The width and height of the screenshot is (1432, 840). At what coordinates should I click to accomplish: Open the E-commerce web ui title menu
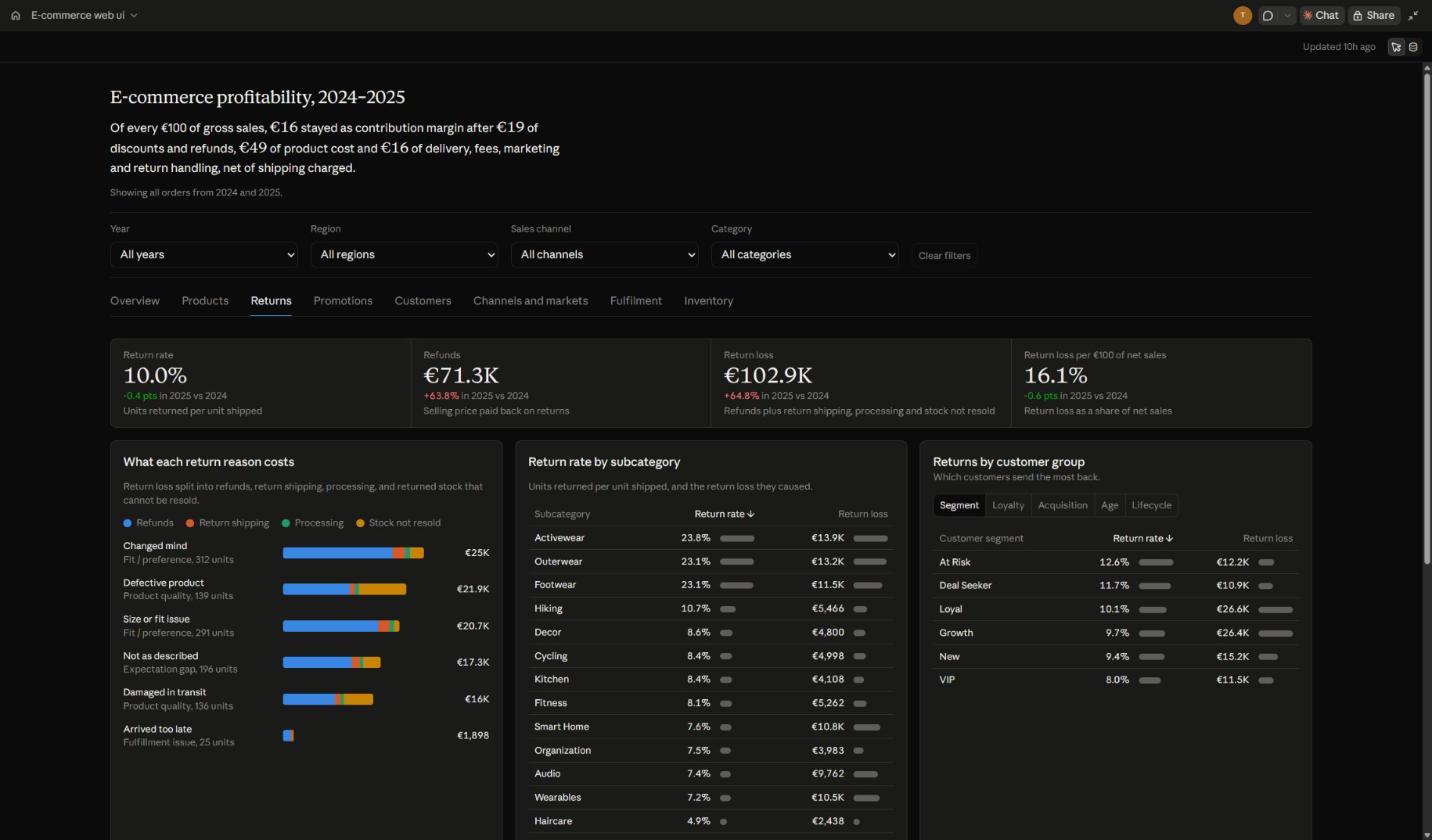pyautogui.click(x=85, y=15)
